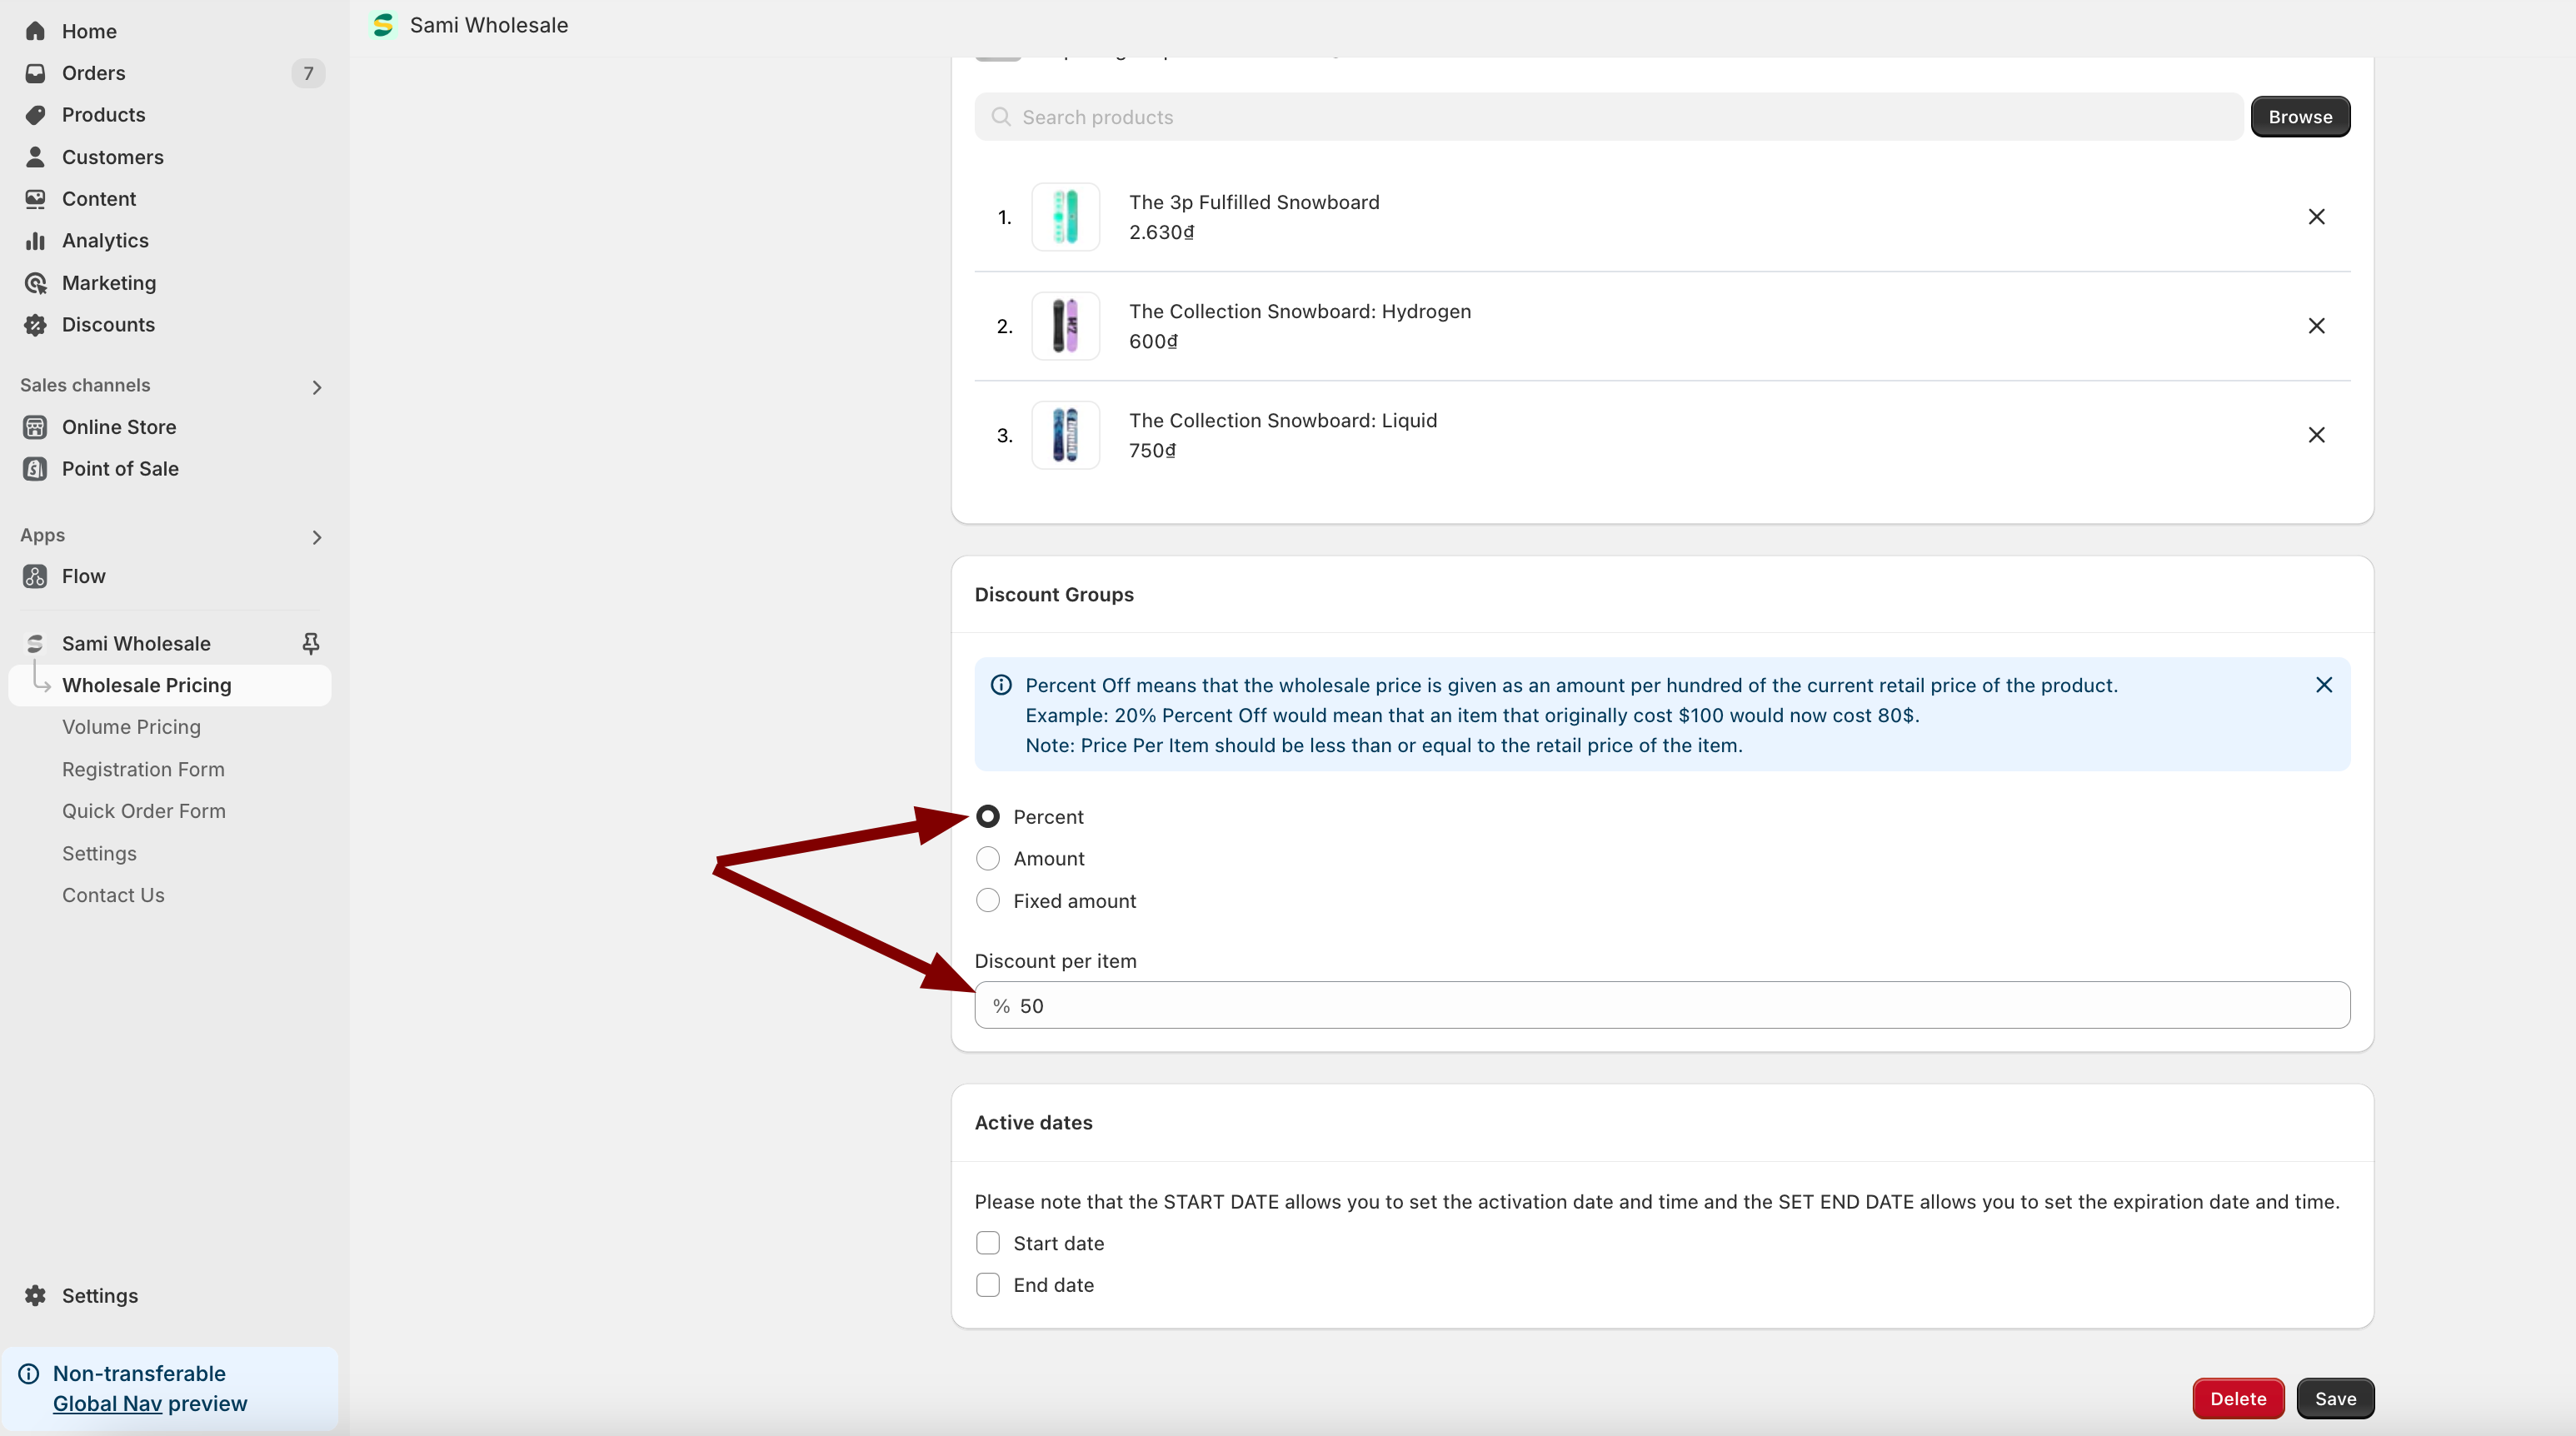Image resolution: width=2576 pixels, height=1436 pixels.
Task: Click into the Search products field
Action: tap(1608, 117)
